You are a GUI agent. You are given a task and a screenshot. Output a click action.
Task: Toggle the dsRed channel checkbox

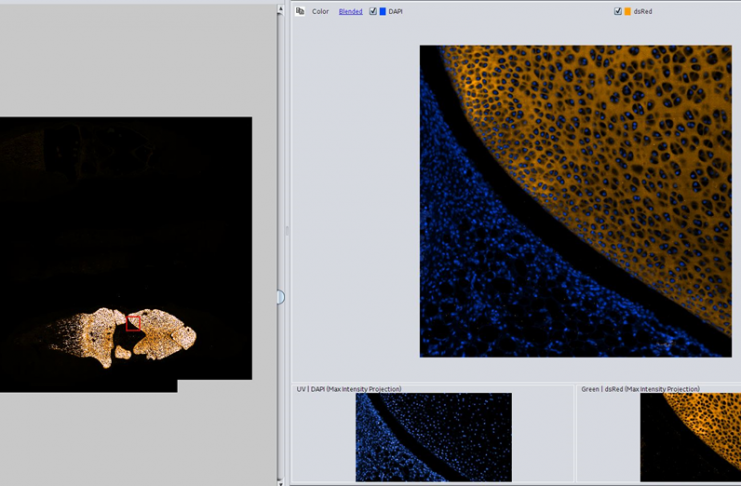(x=618, y=12)
